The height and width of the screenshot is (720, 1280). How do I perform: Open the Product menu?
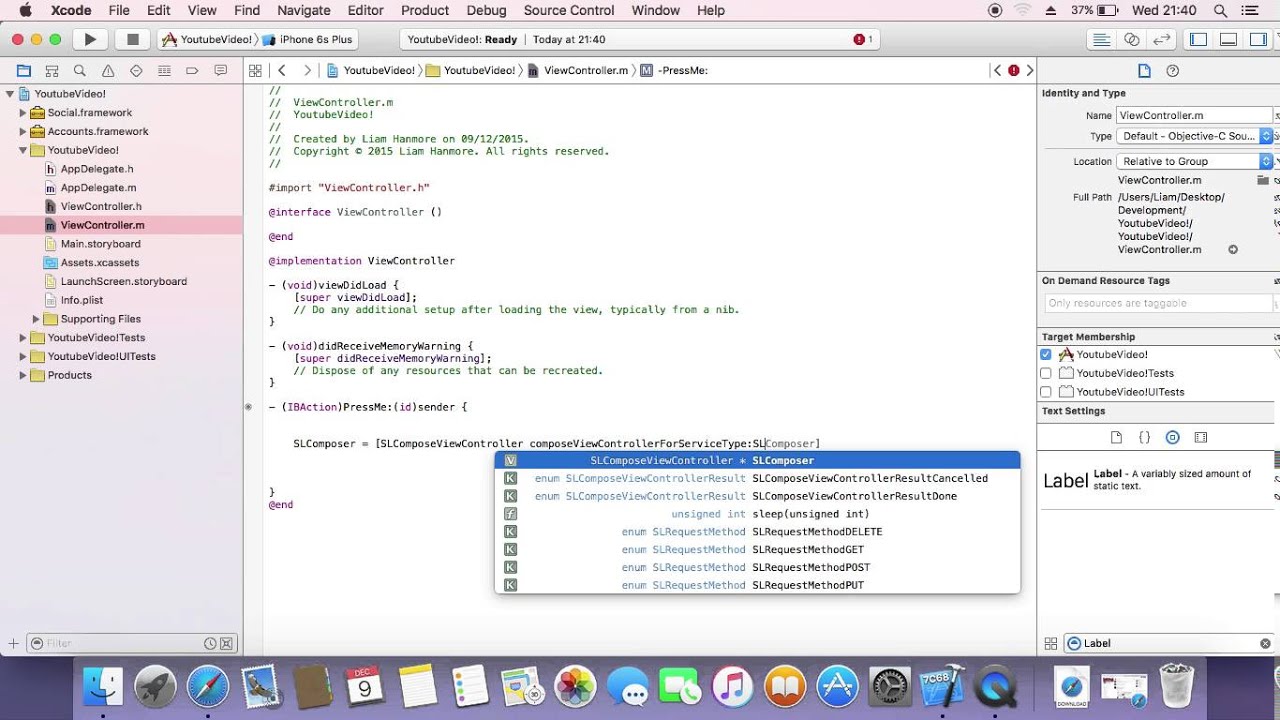coord(425,10)
